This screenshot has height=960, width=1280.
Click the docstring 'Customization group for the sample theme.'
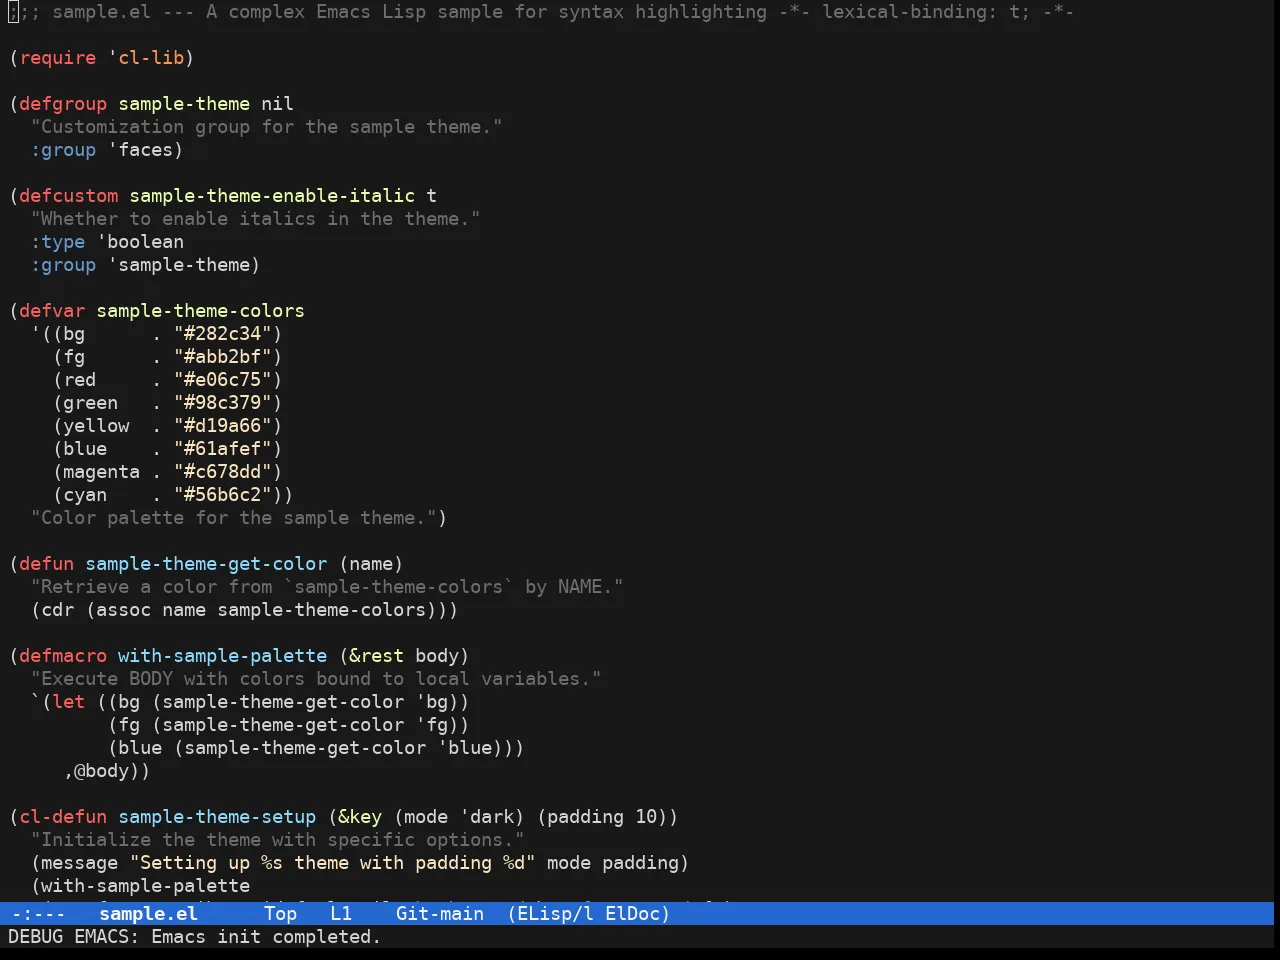point(267,127)
